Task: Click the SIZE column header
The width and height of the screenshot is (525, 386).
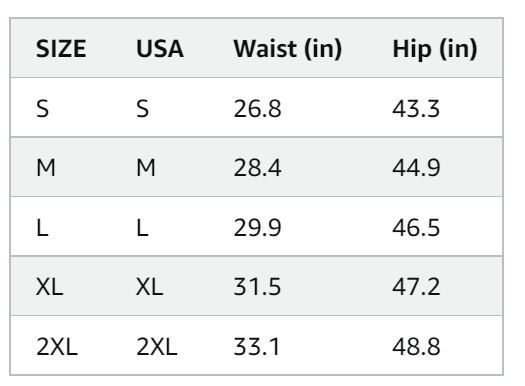Action: click(61, 49)
